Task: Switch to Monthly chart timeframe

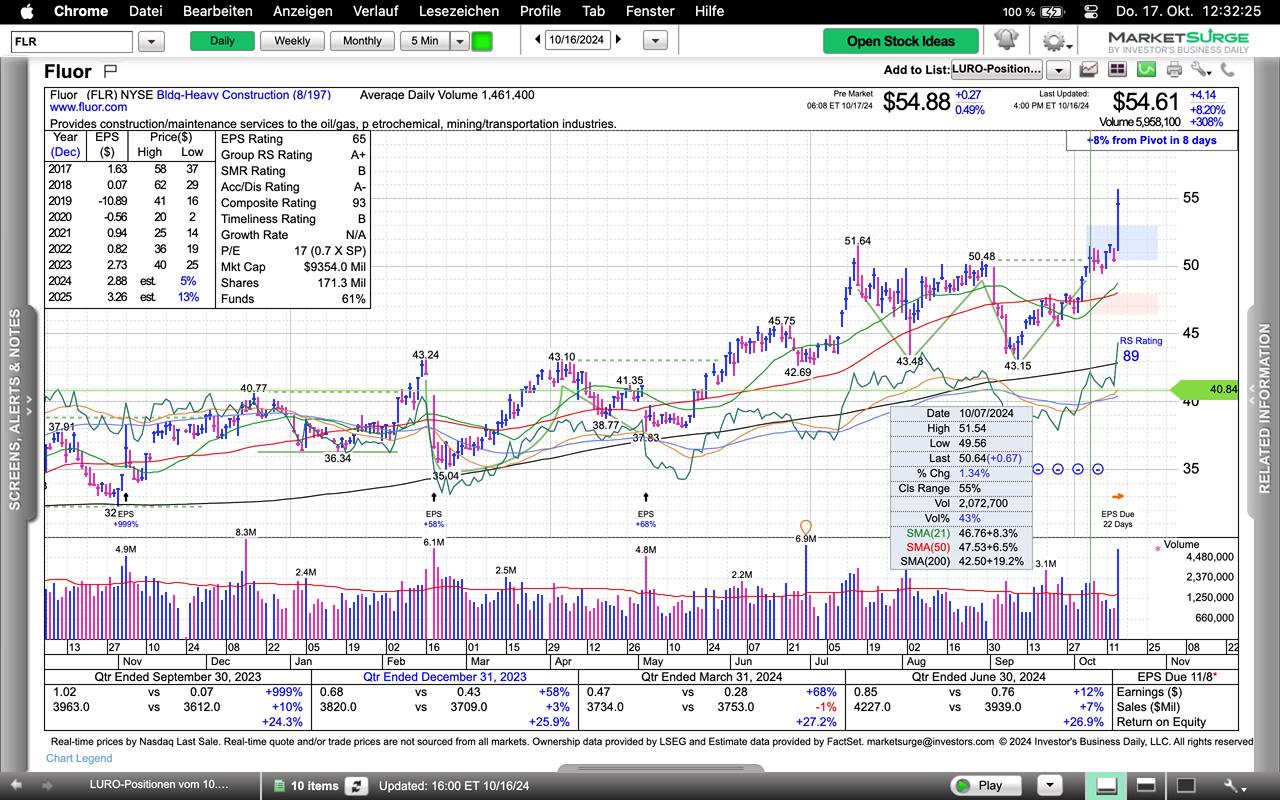Action: pyautogui.click(x=362, y=41)
